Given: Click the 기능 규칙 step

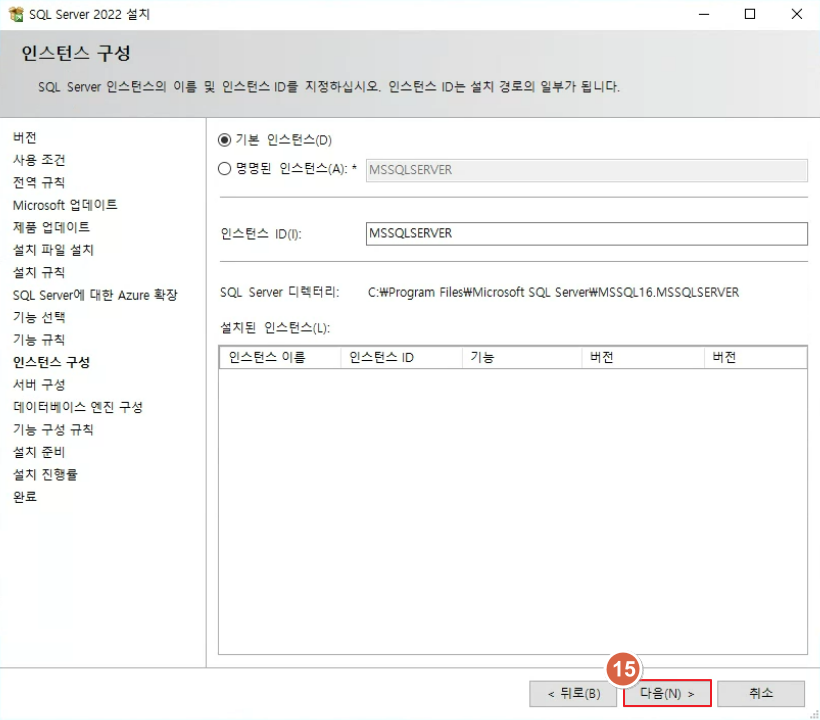Looking at the screenshot, I should pyautogui.click(x=39, y=340).
